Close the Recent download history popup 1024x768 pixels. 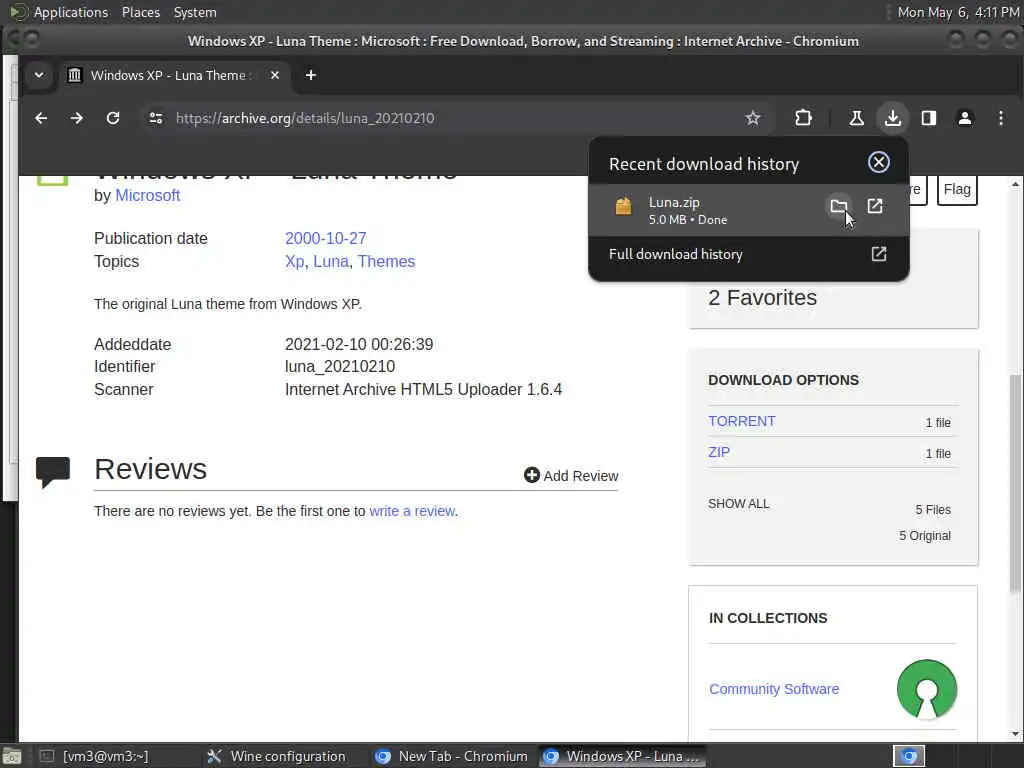878,162
